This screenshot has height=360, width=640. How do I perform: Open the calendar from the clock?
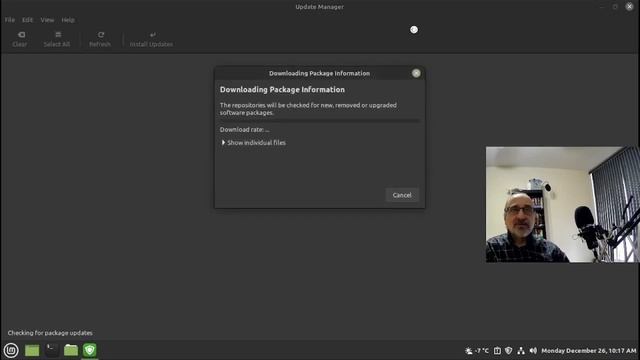point(589,351)
